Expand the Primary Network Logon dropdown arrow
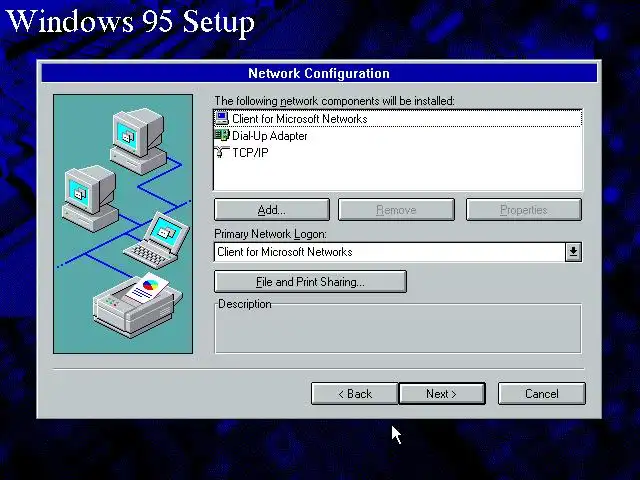 click(x=573, y=252)
